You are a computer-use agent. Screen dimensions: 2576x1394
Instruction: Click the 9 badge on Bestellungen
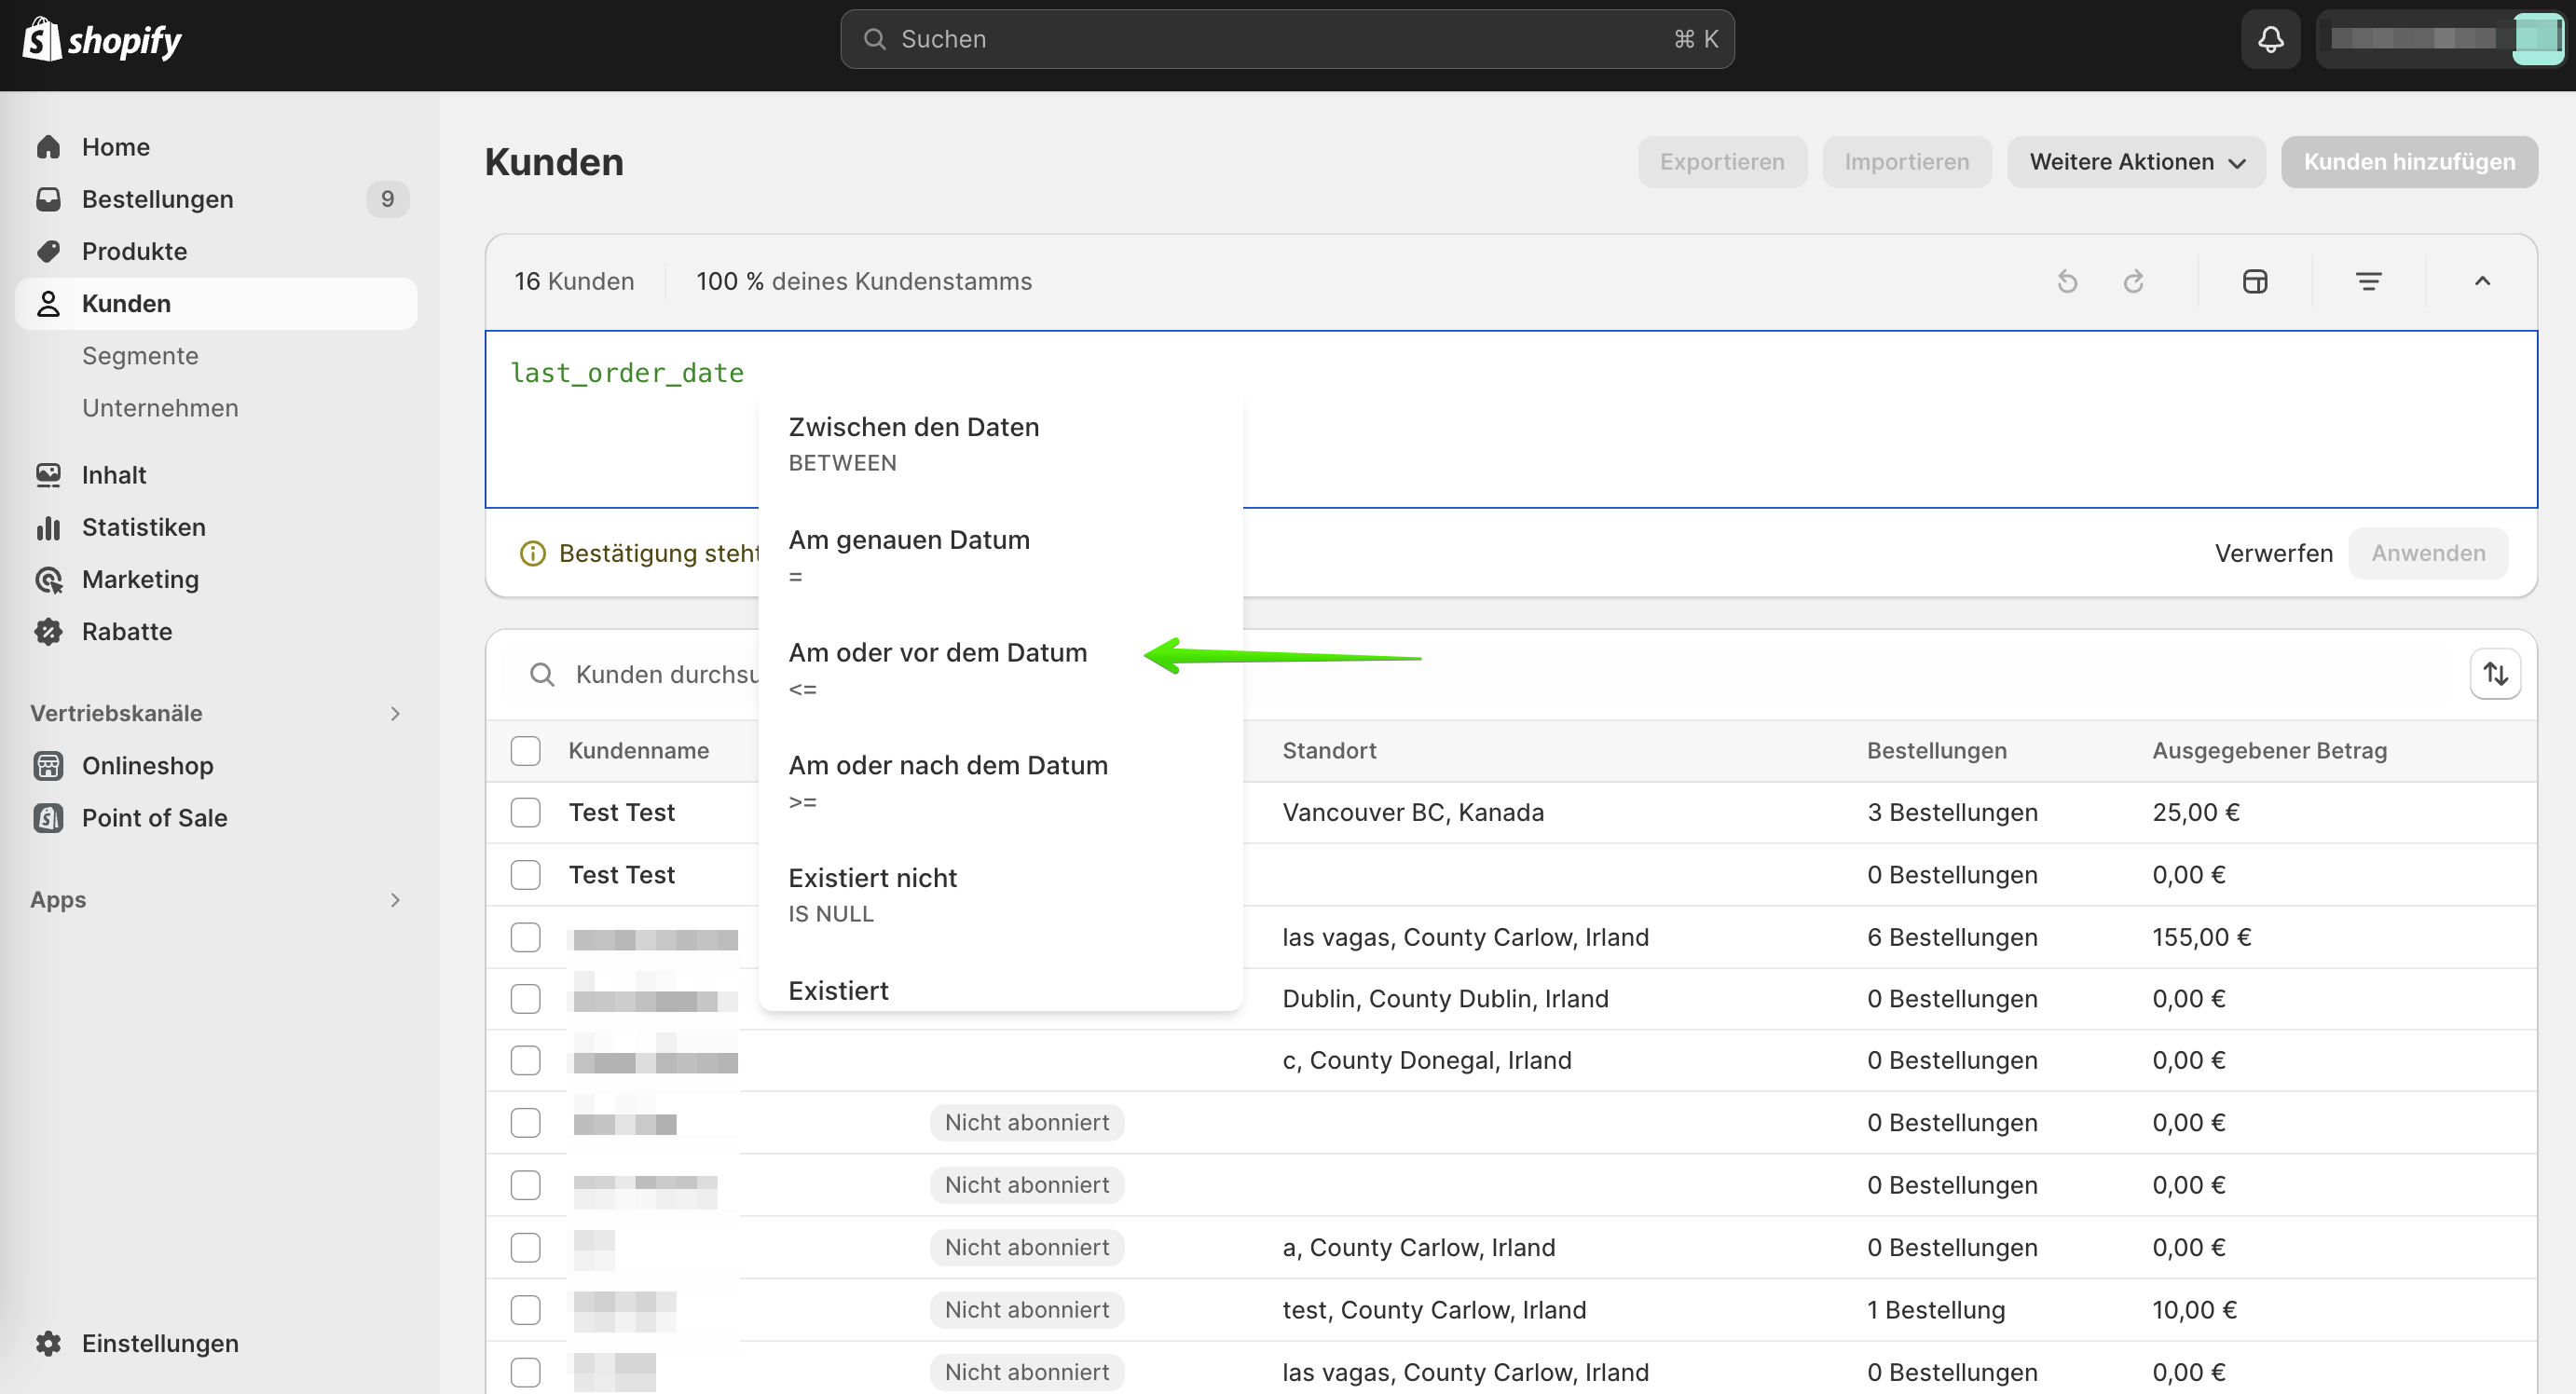click(x=387, y=199)
